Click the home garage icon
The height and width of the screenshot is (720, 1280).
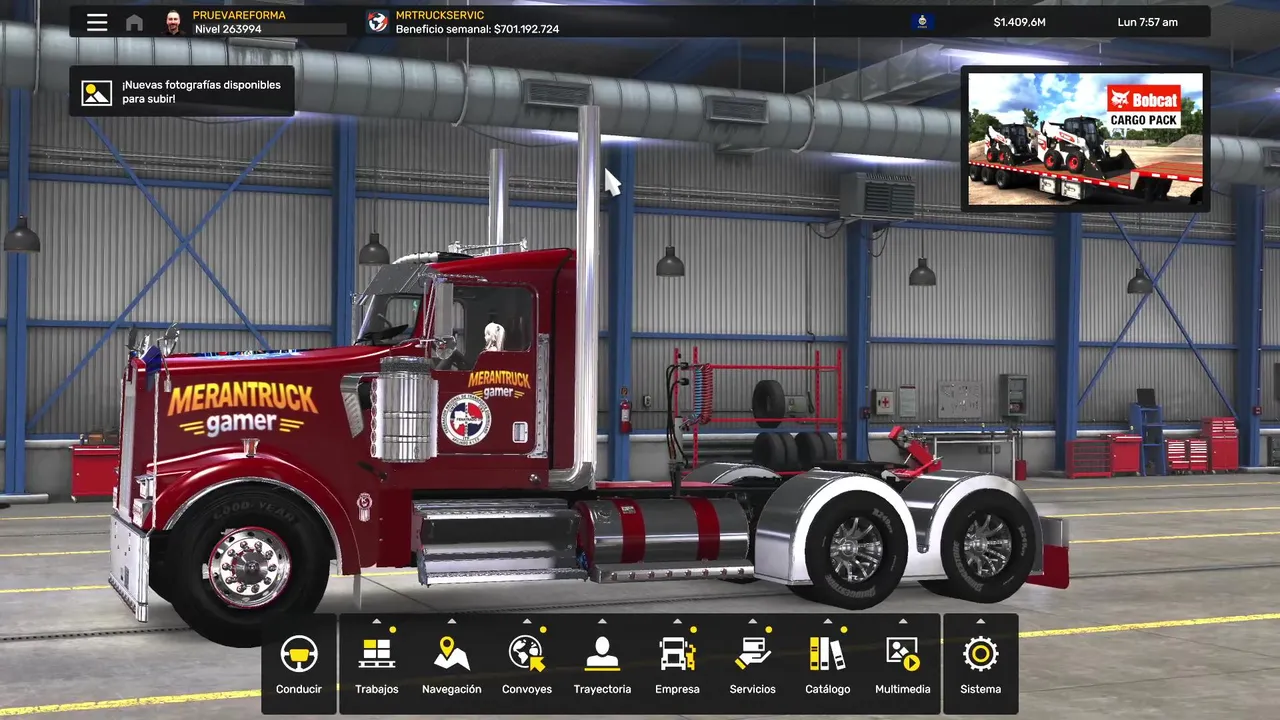[134, 22]
